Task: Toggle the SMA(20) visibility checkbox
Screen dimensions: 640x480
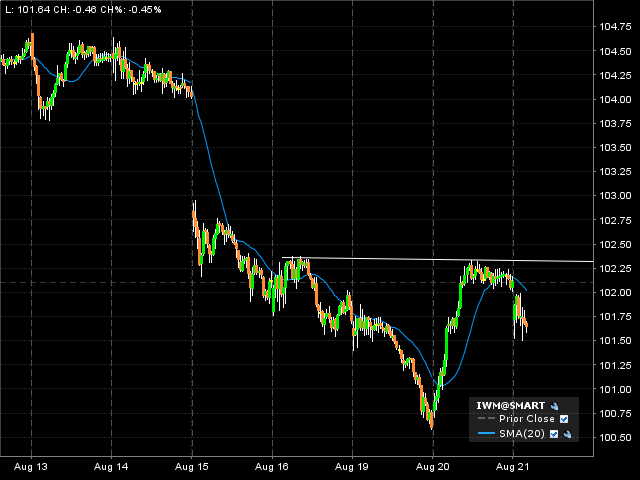Action: (x=554, y=434)
